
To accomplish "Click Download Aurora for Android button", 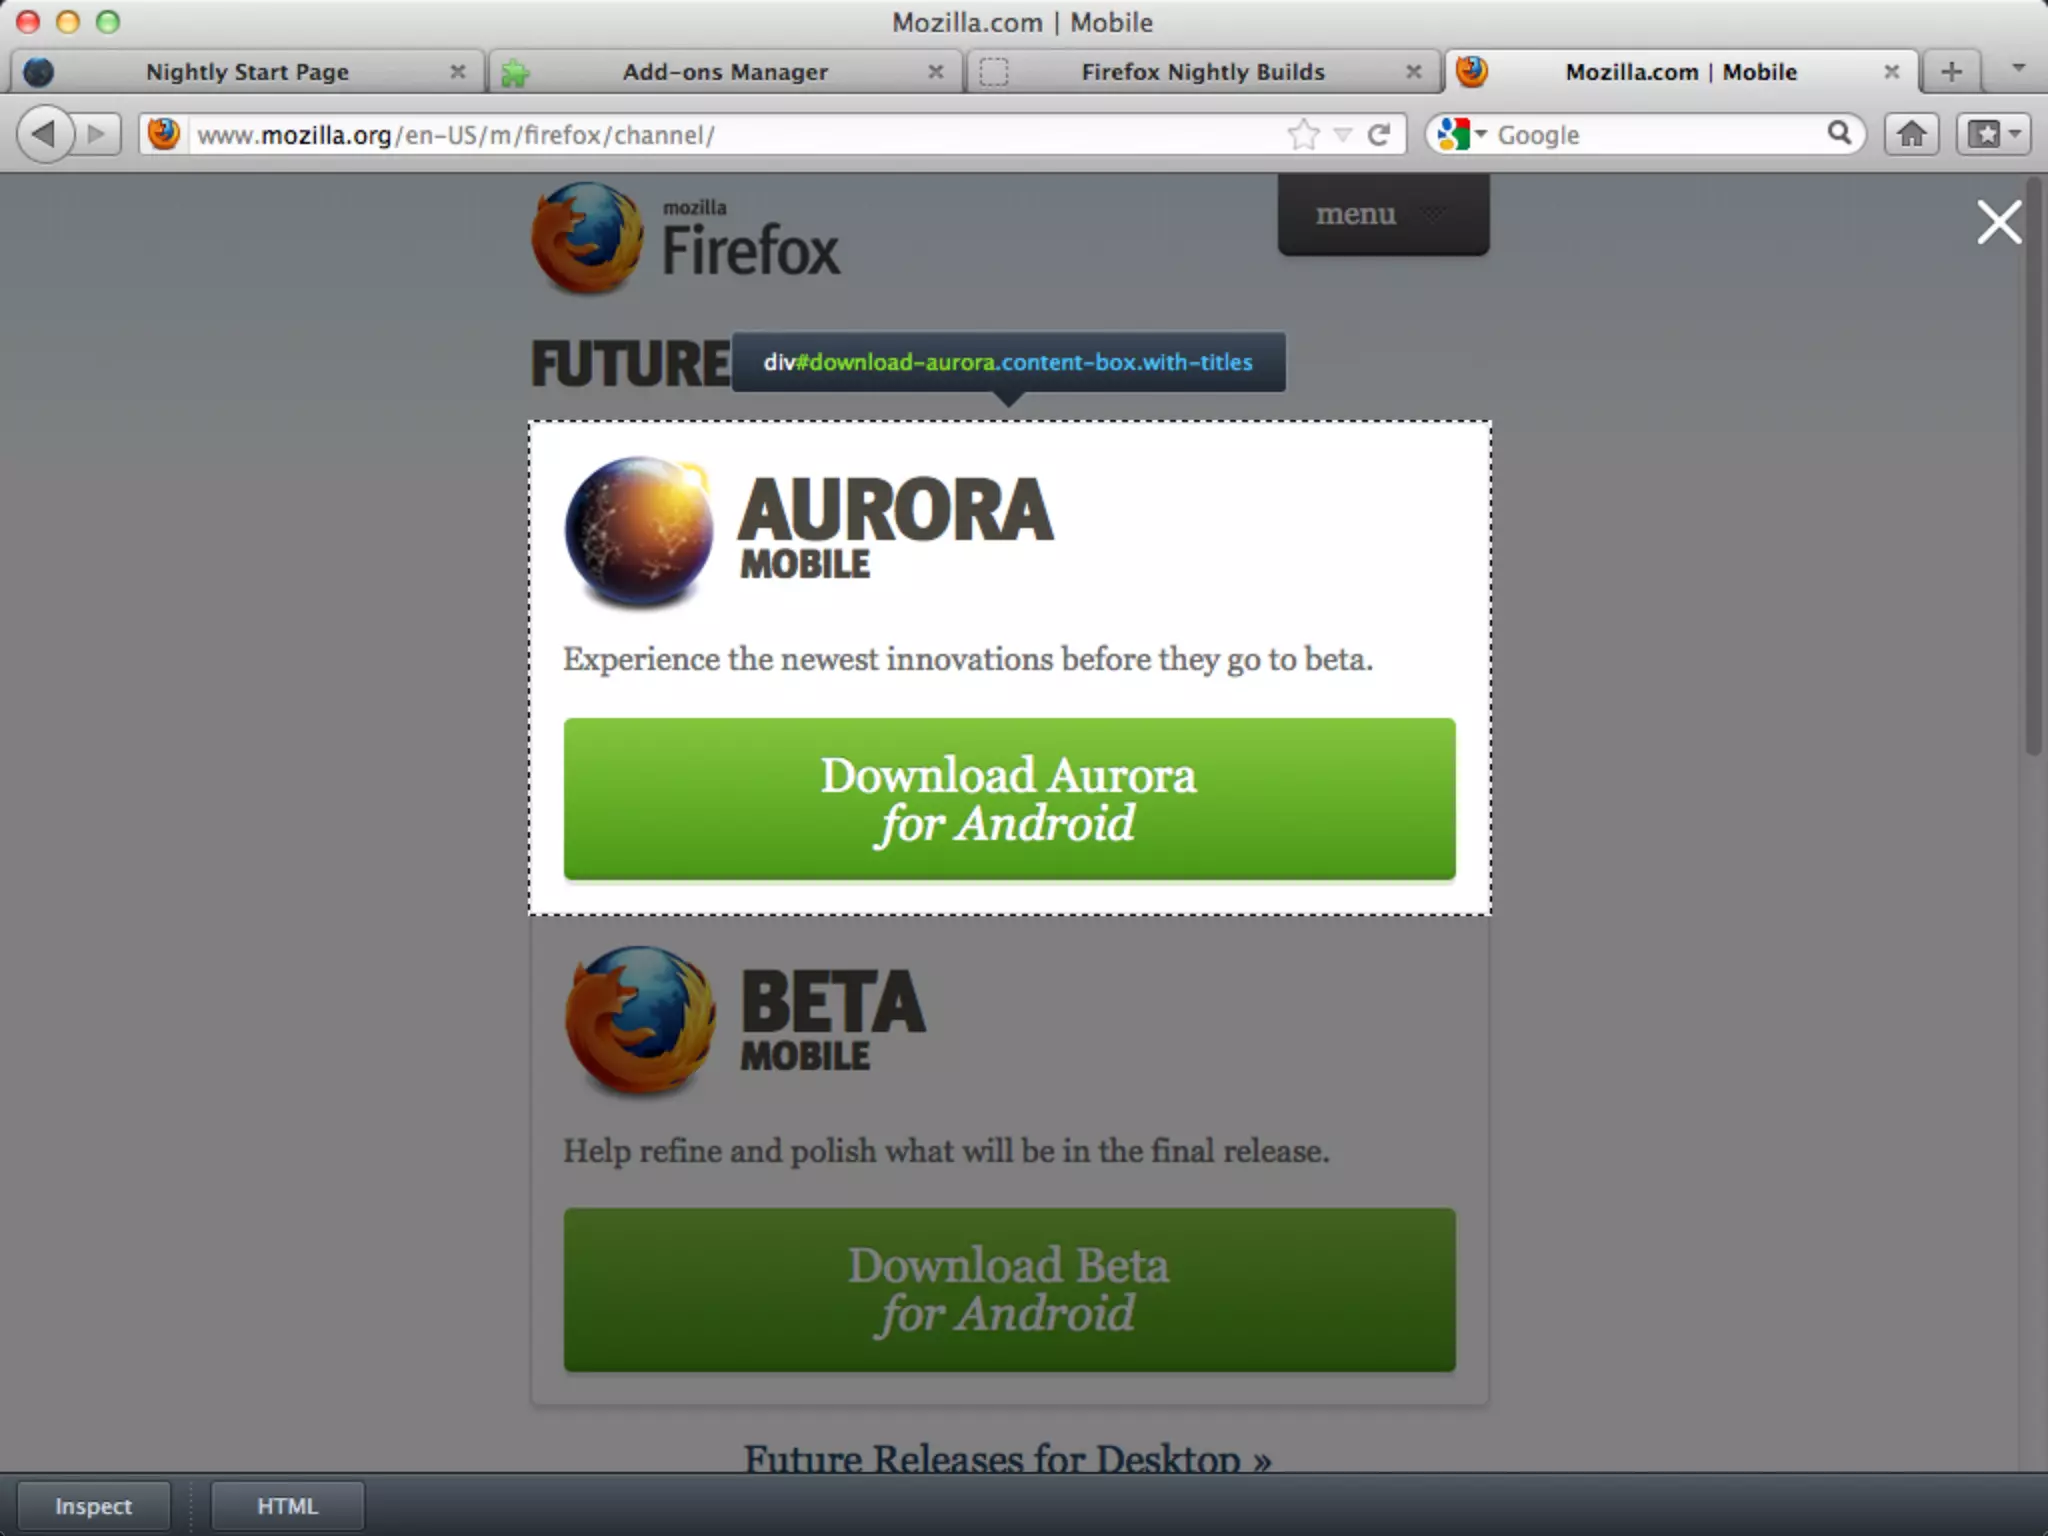I will (1009, 799).
